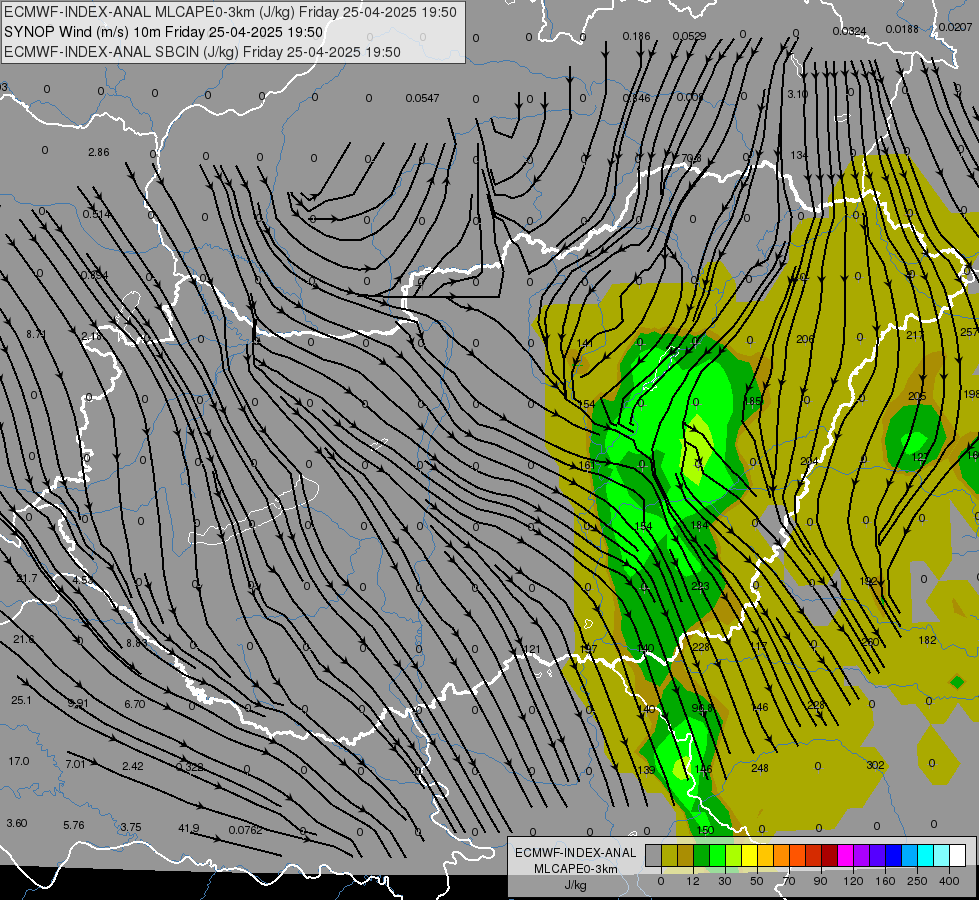Click the map value '3.10'

(x=797, y=94)
